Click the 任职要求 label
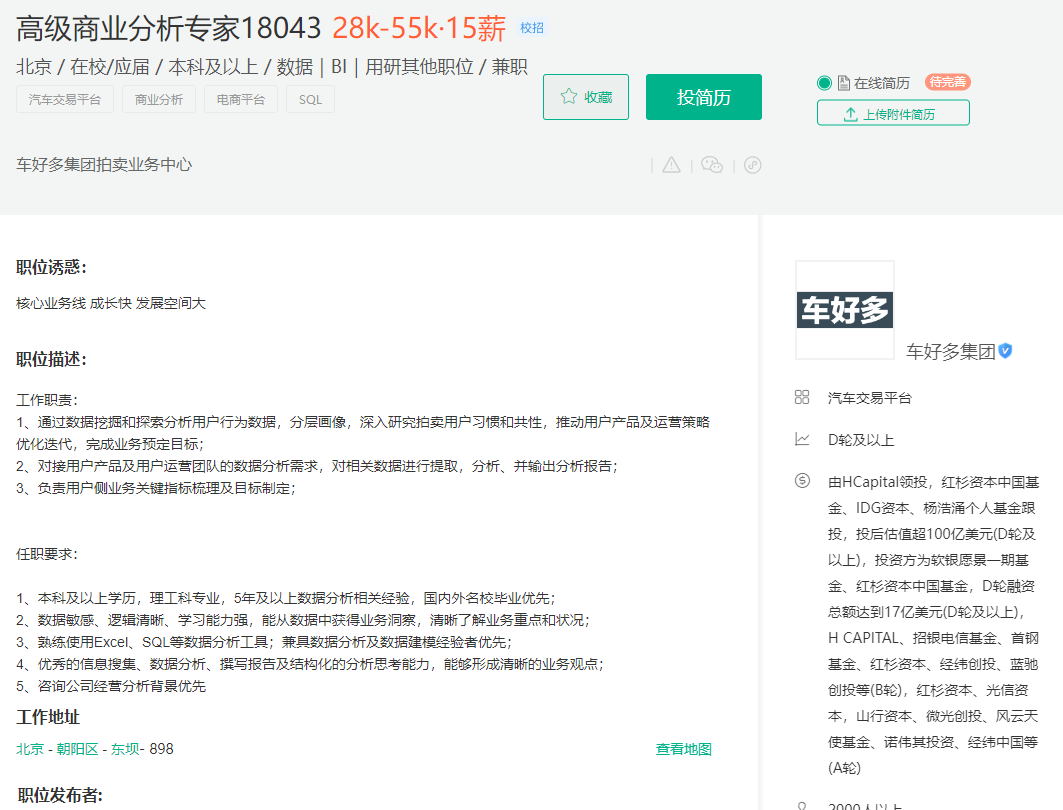 [x=47, y=554]
